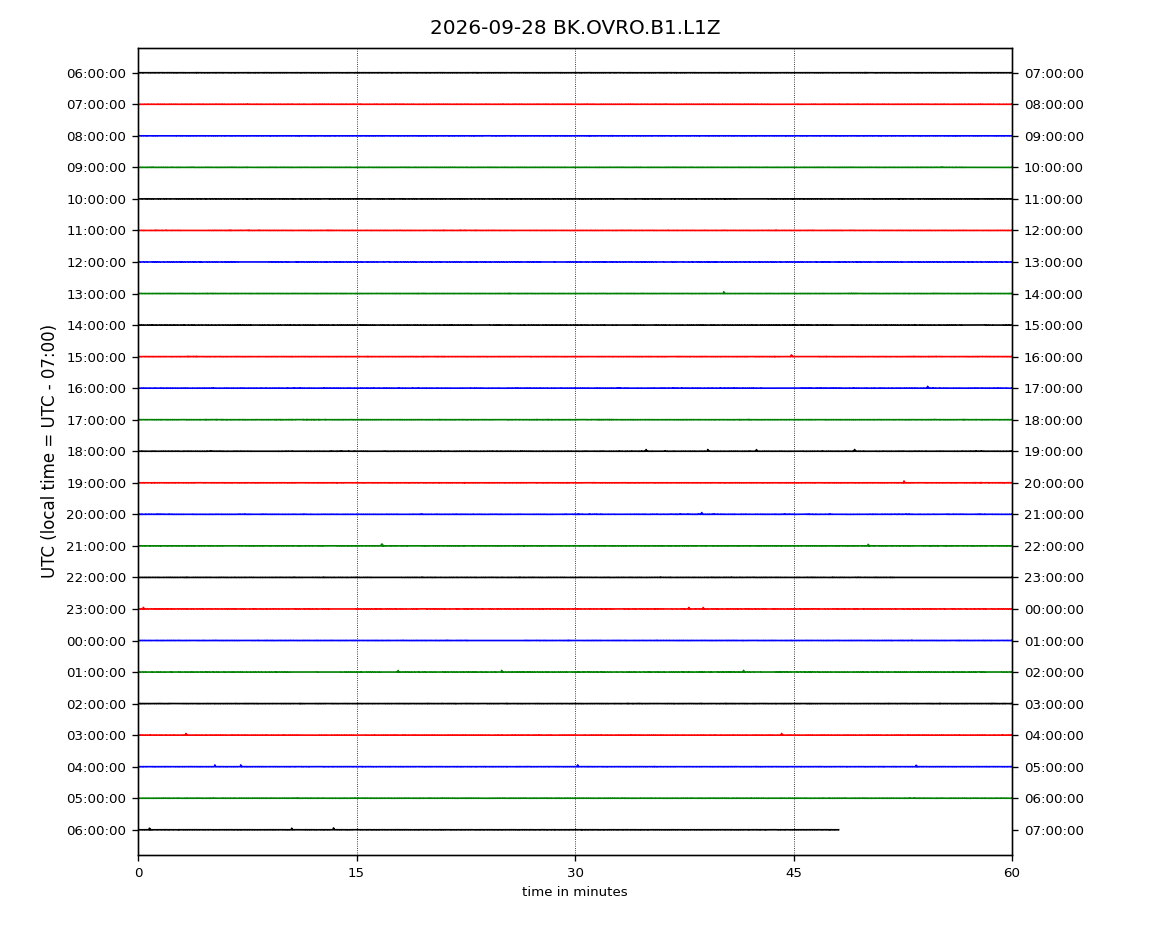
Task: Click the red spike on 19:00:00 trace
Action: pos(904,481)
